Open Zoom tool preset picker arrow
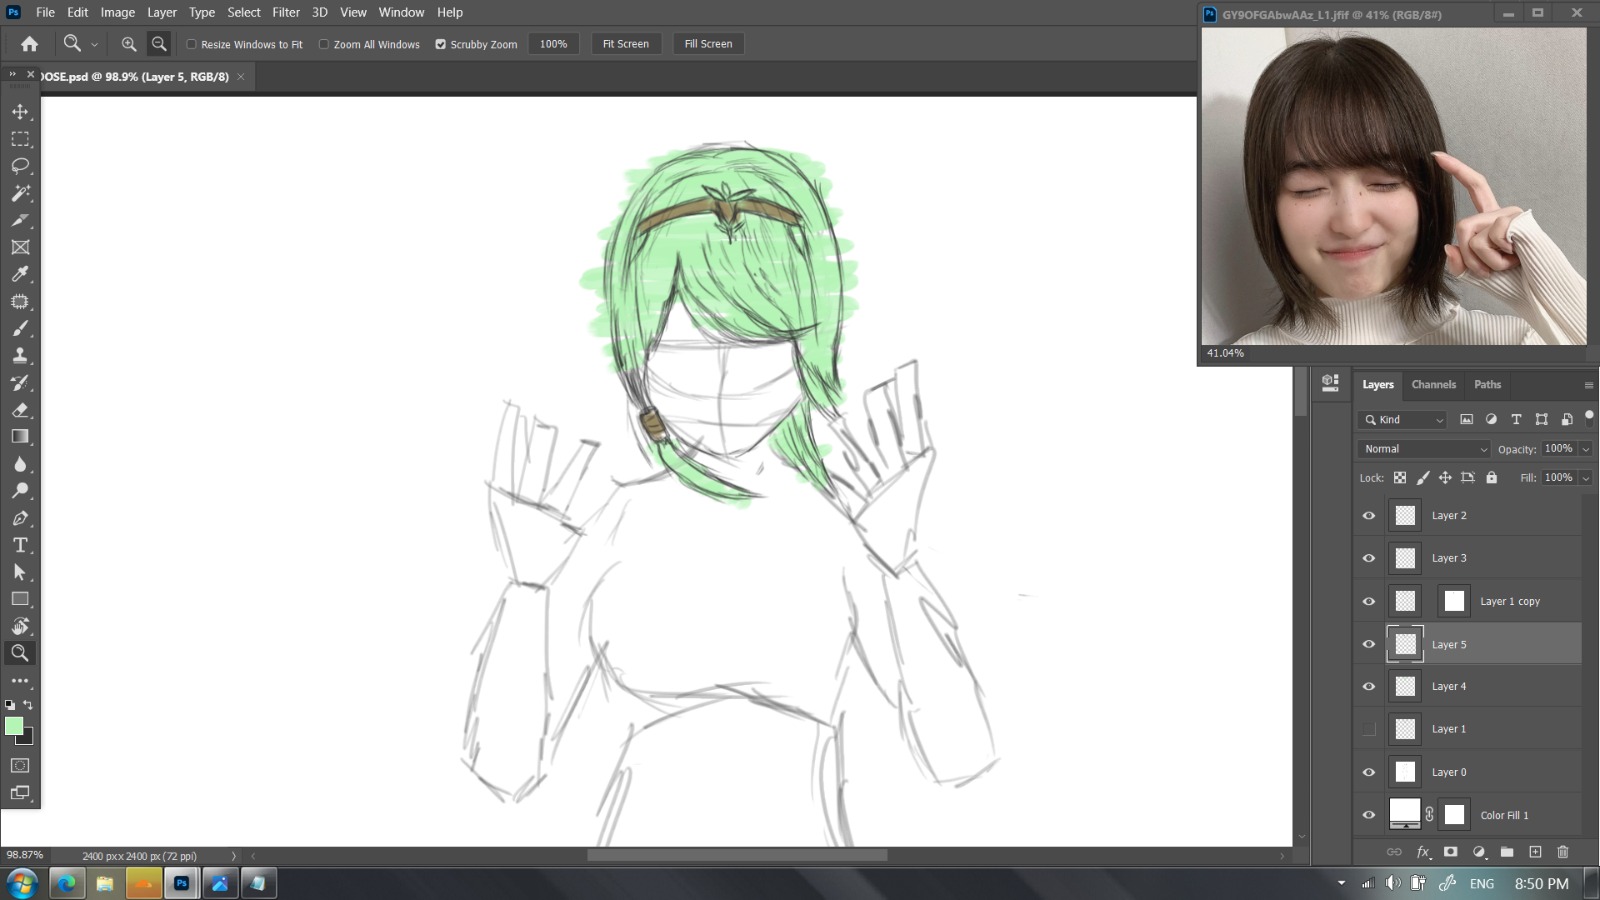 point(94,45)
